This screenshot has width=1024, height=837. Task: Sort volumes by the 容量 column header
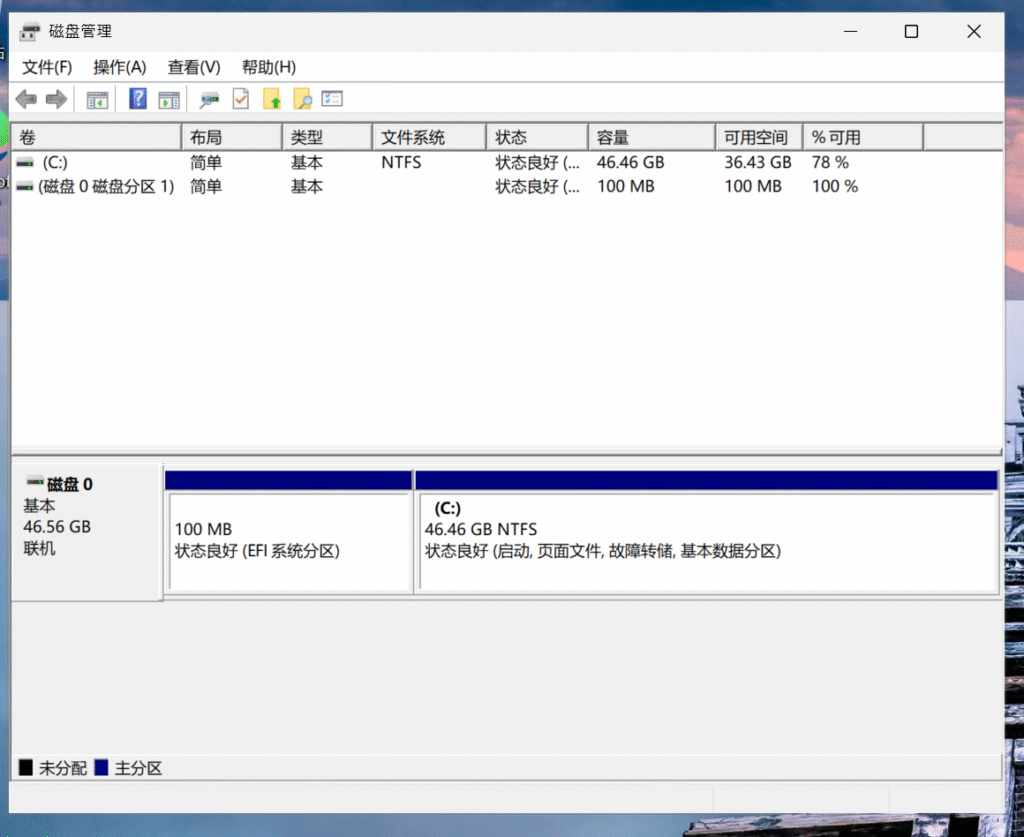(650, 138)
